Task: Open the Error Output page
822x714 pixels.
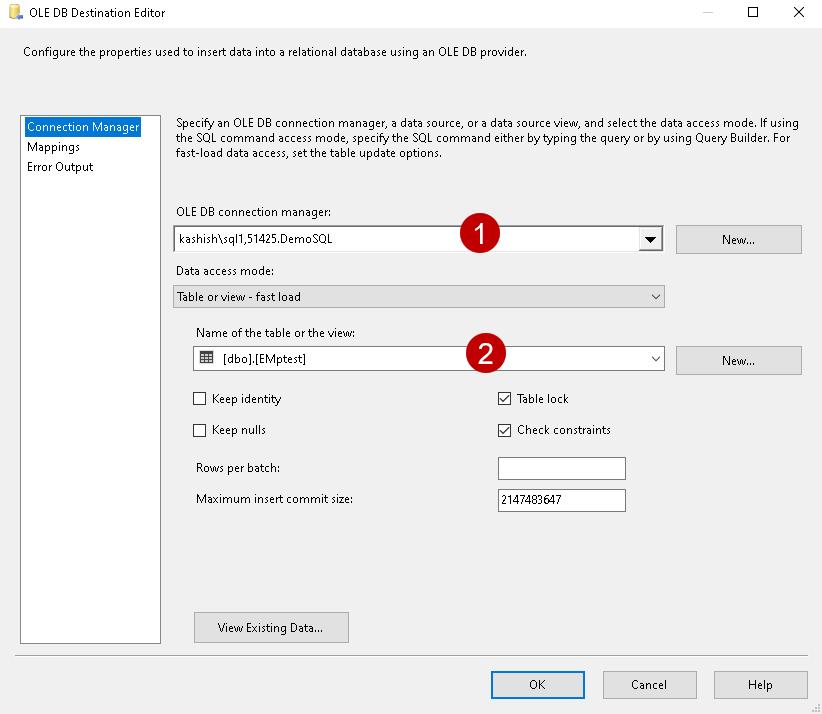Action: 60,167
